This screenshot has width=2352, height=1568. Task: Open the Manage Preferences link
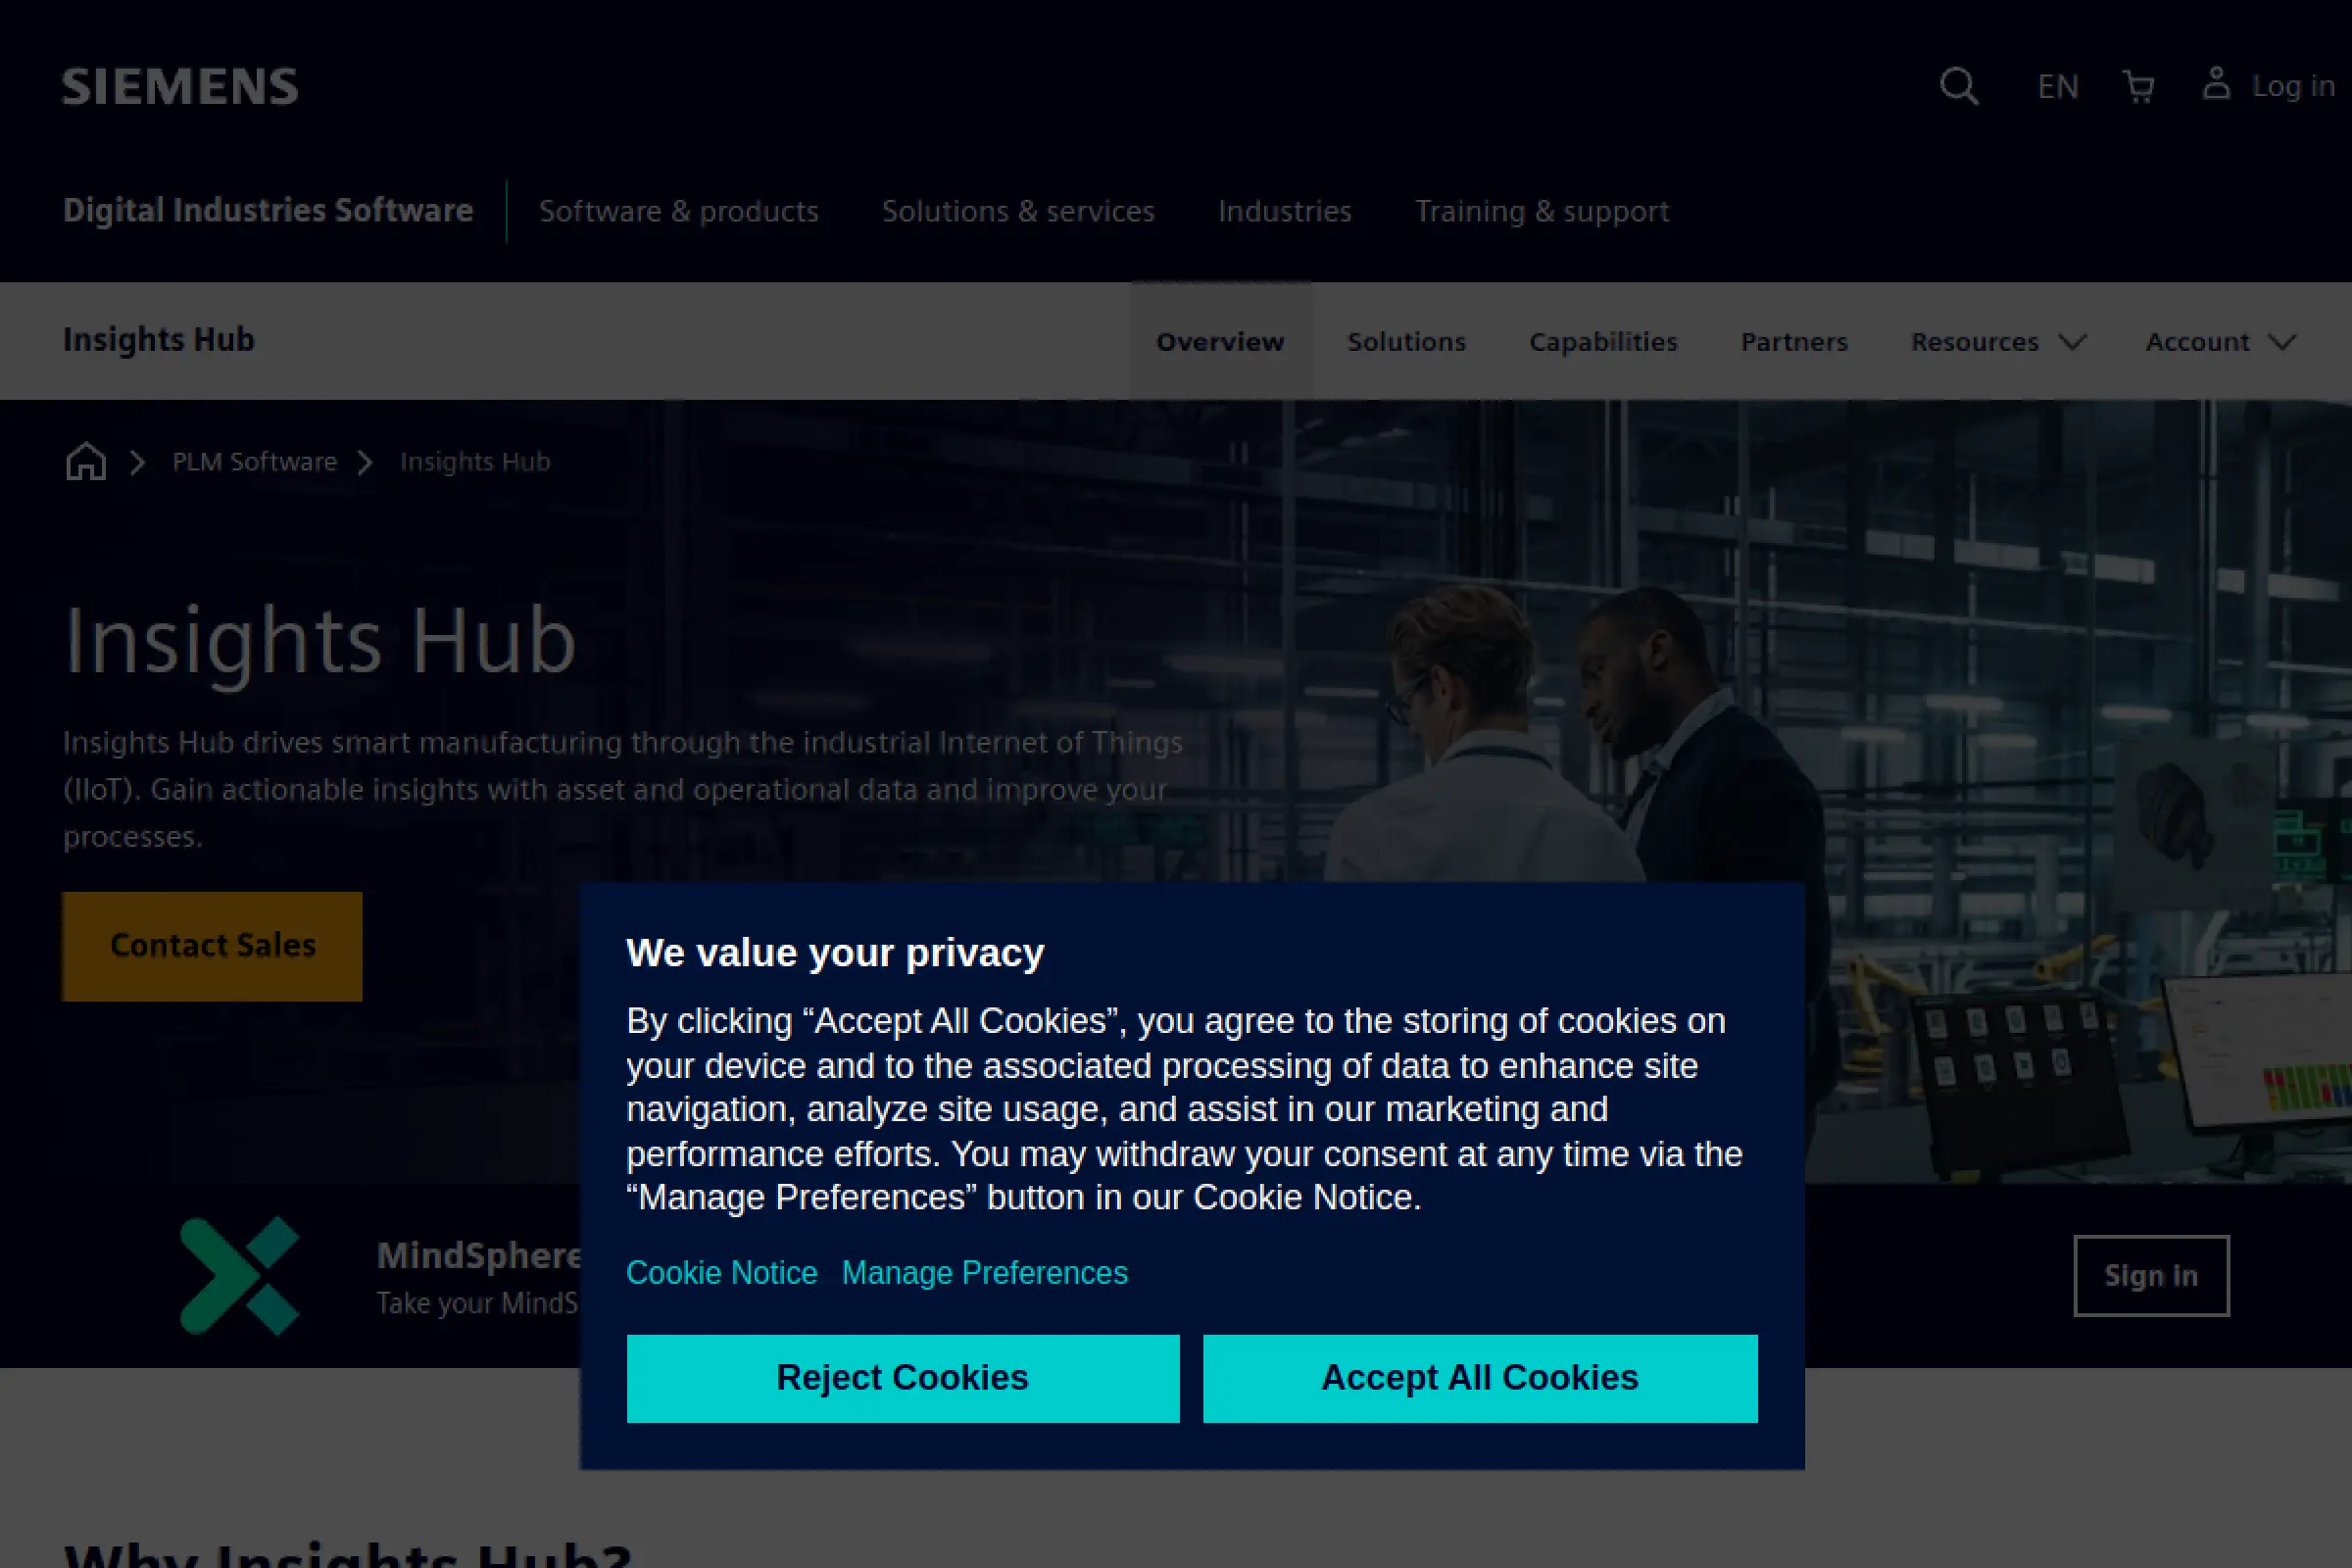click(984, 1272)
